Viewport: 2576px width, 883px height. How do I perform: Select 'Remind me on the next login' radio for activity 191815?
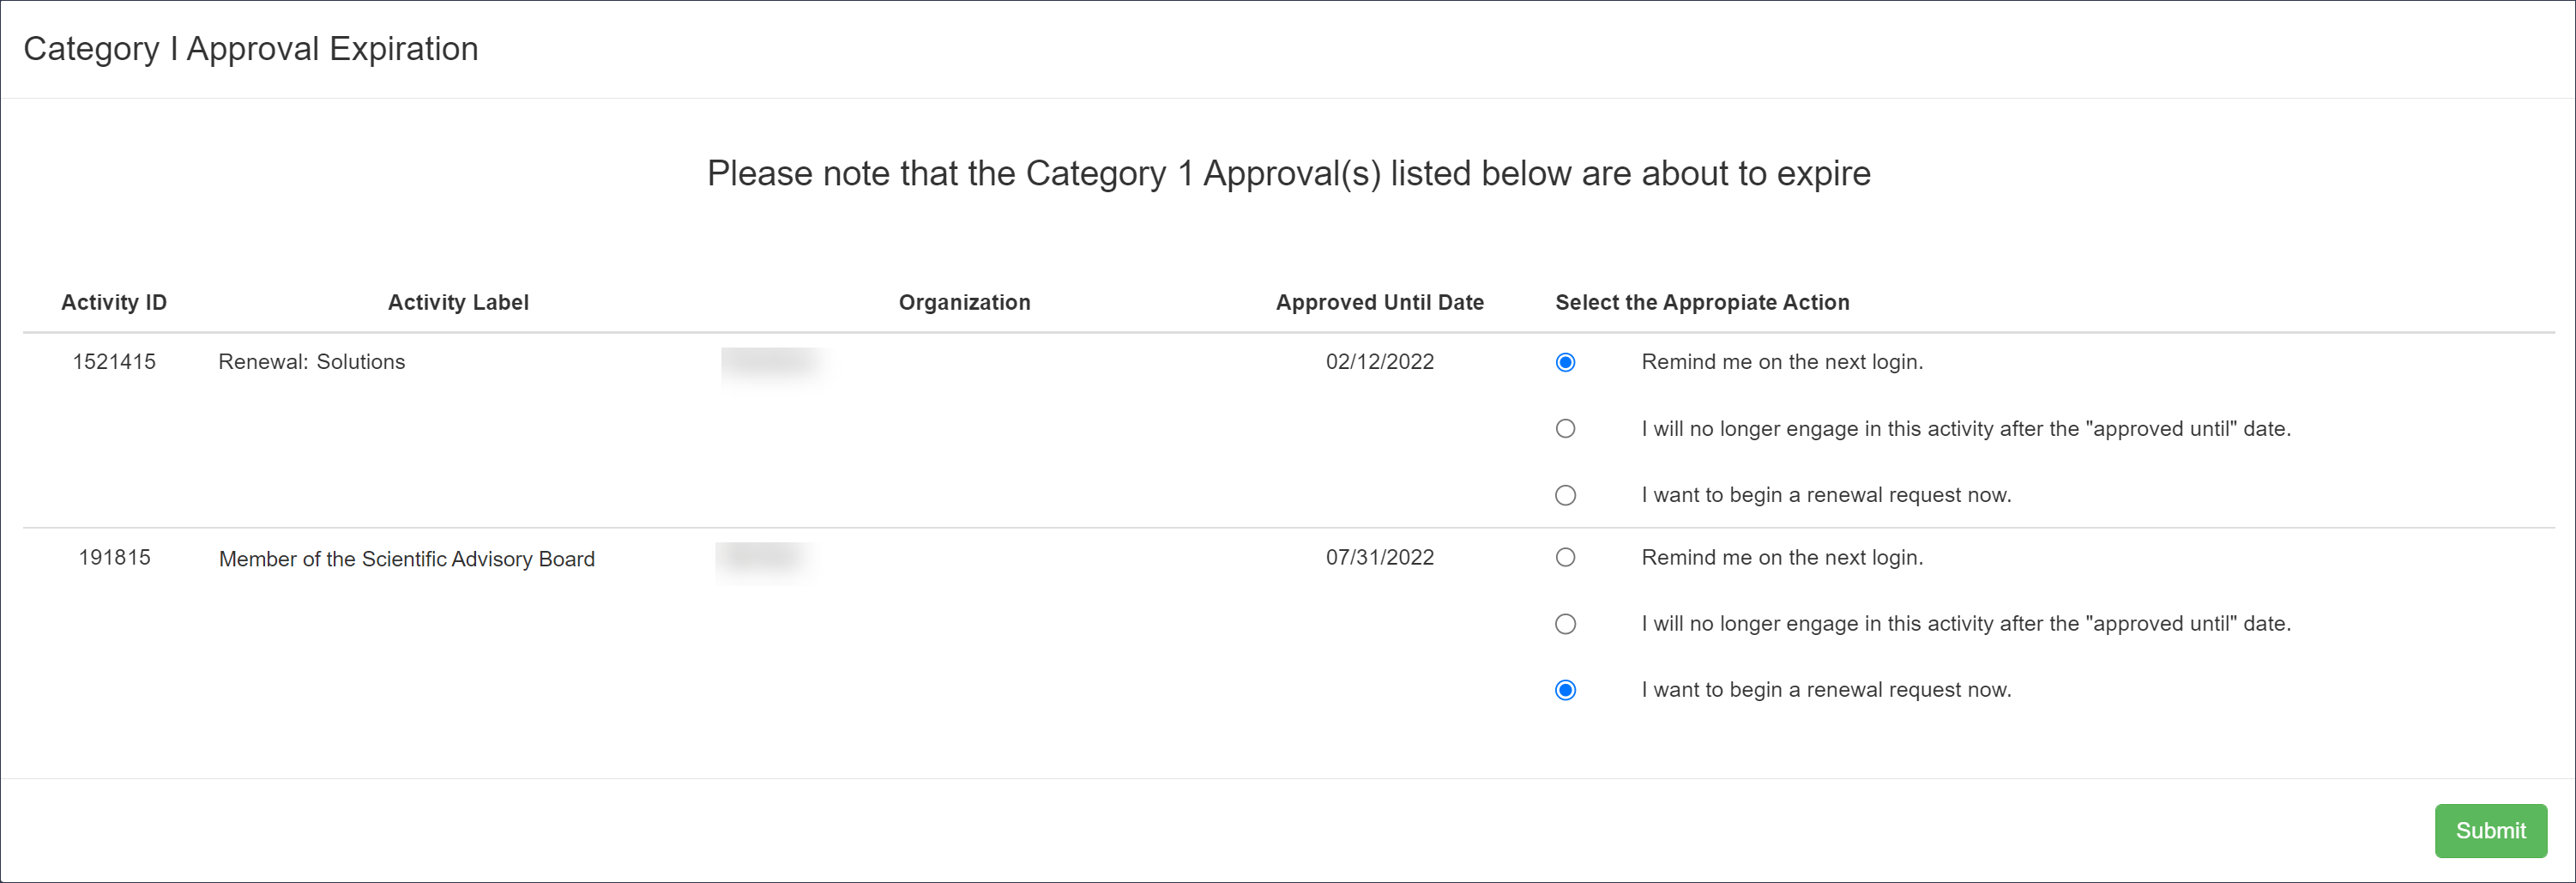[1565, 558]
